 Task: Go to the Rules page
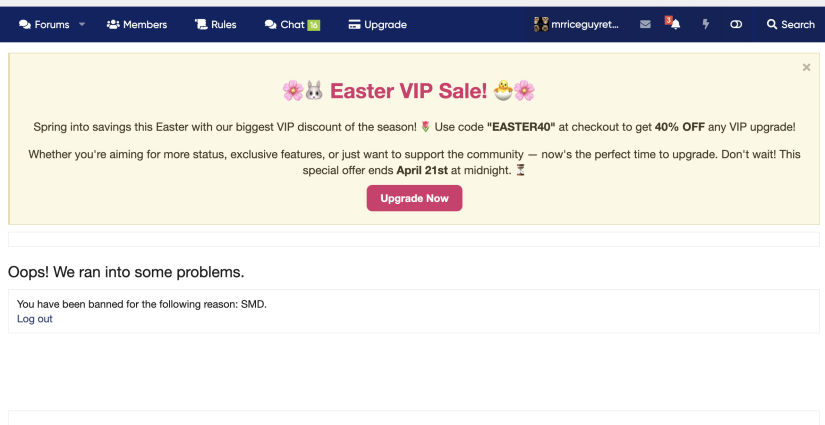point(216,24)
